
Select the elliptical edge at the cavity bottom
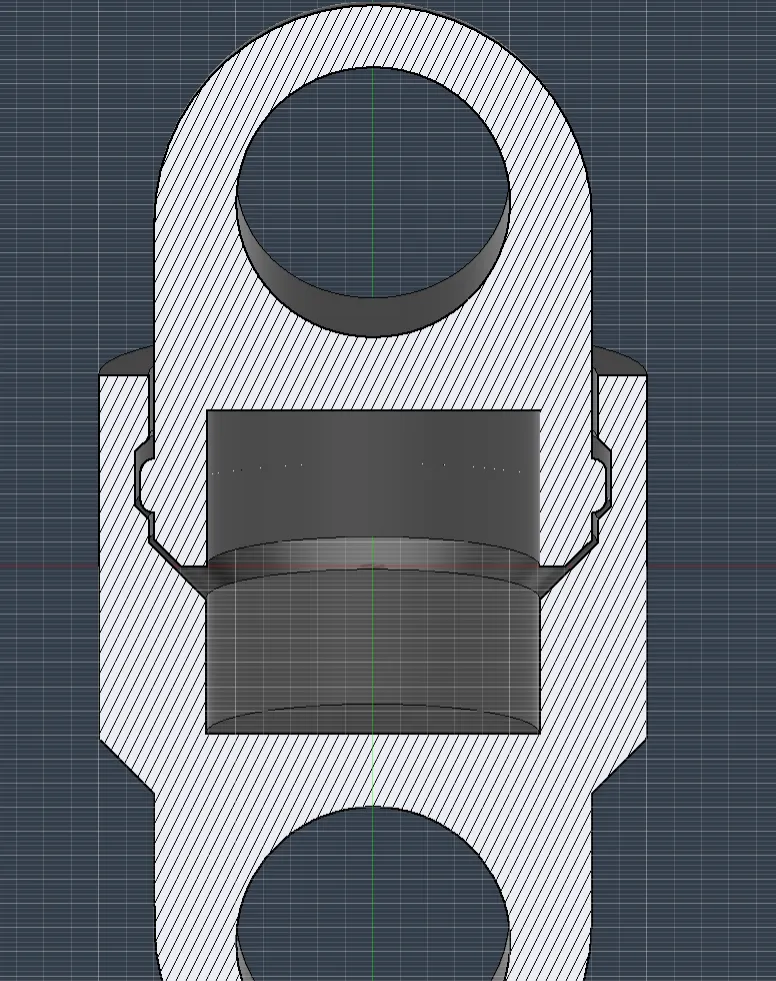click(x=373, y=718)
